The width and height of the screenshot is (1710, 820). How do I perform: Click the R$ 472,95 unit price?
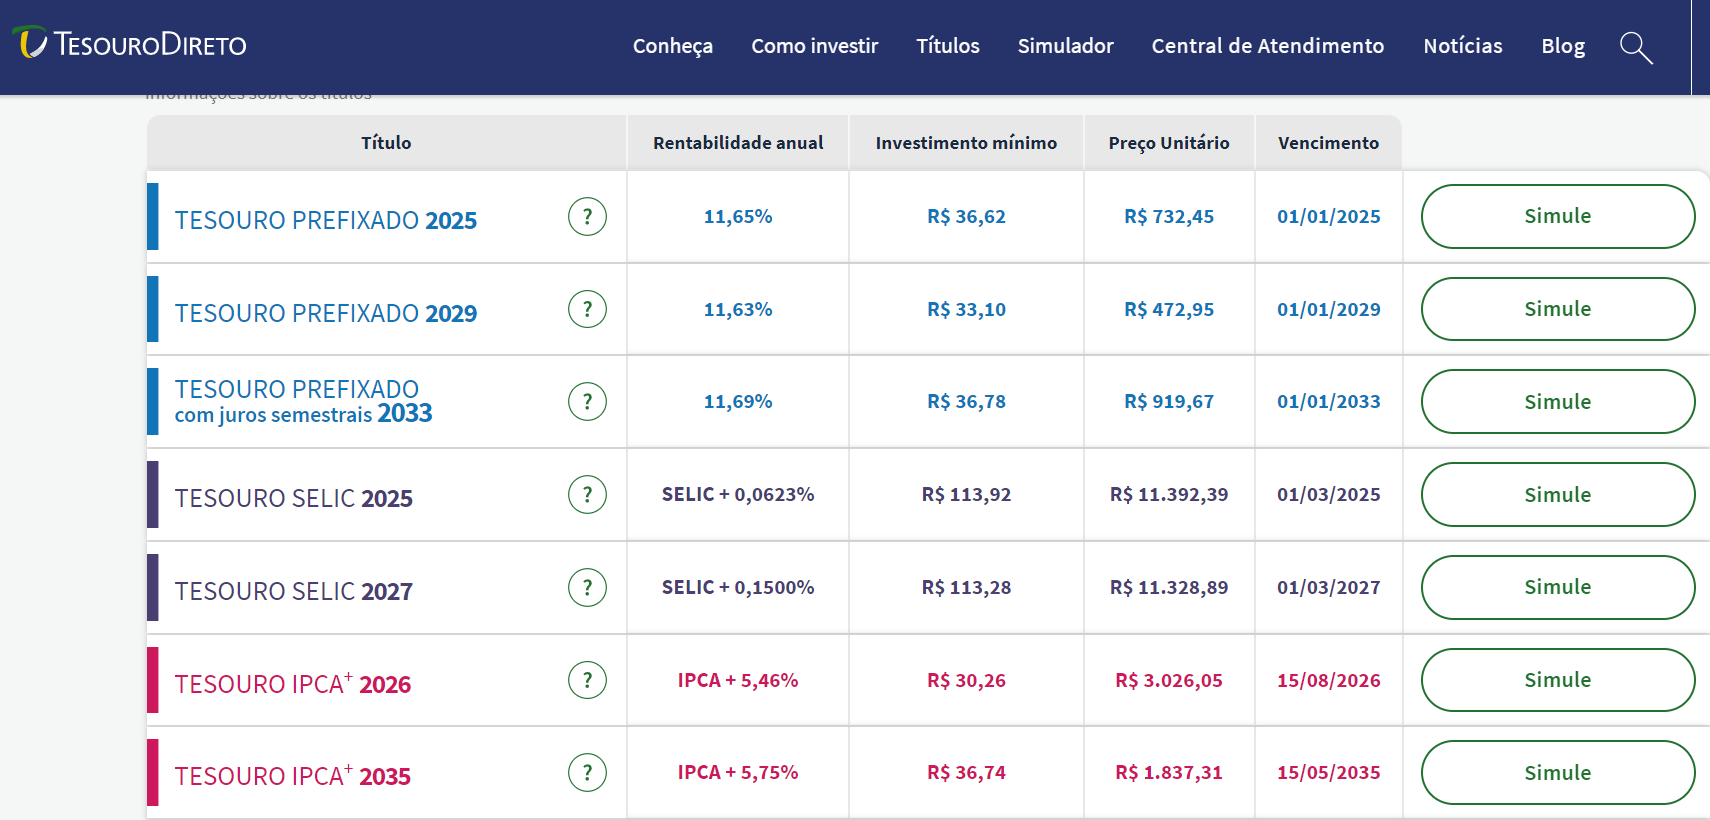pyautogui.click(x=1169, y=309)
